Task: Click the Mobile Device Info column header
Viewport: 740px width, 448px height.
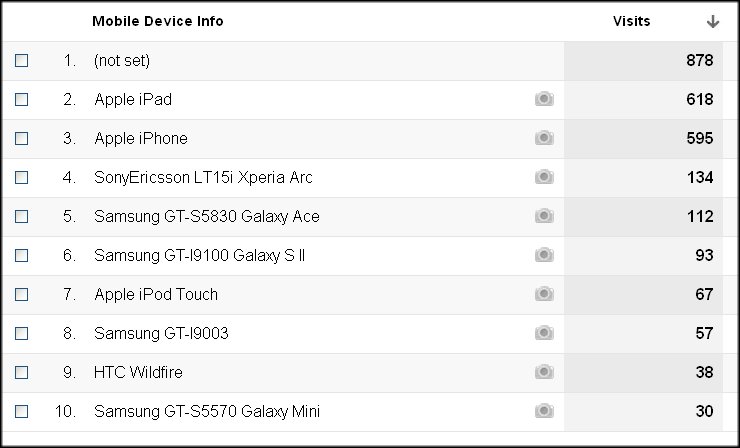Action: click(x=158, y=21)
